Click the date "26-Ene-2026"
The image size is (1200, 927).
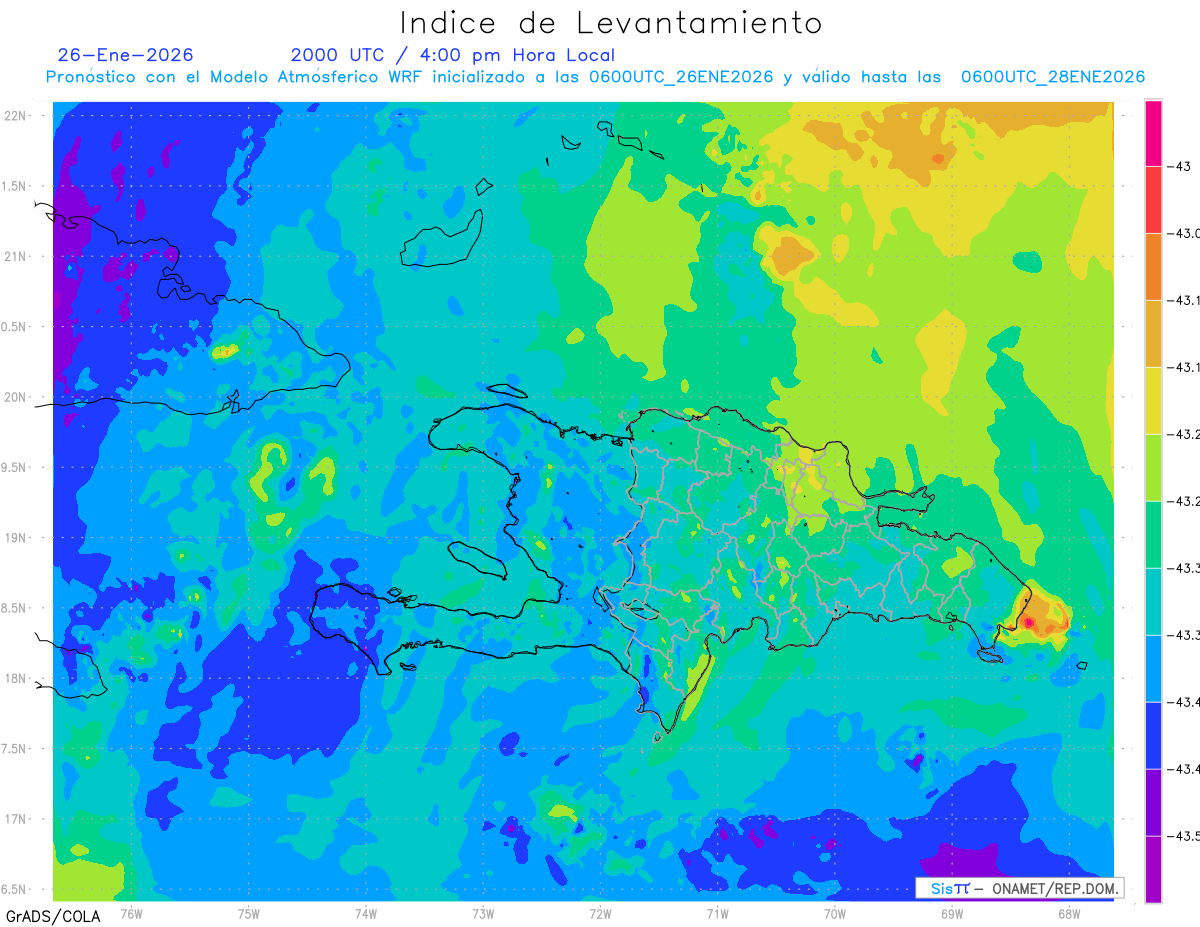[126, 55]
